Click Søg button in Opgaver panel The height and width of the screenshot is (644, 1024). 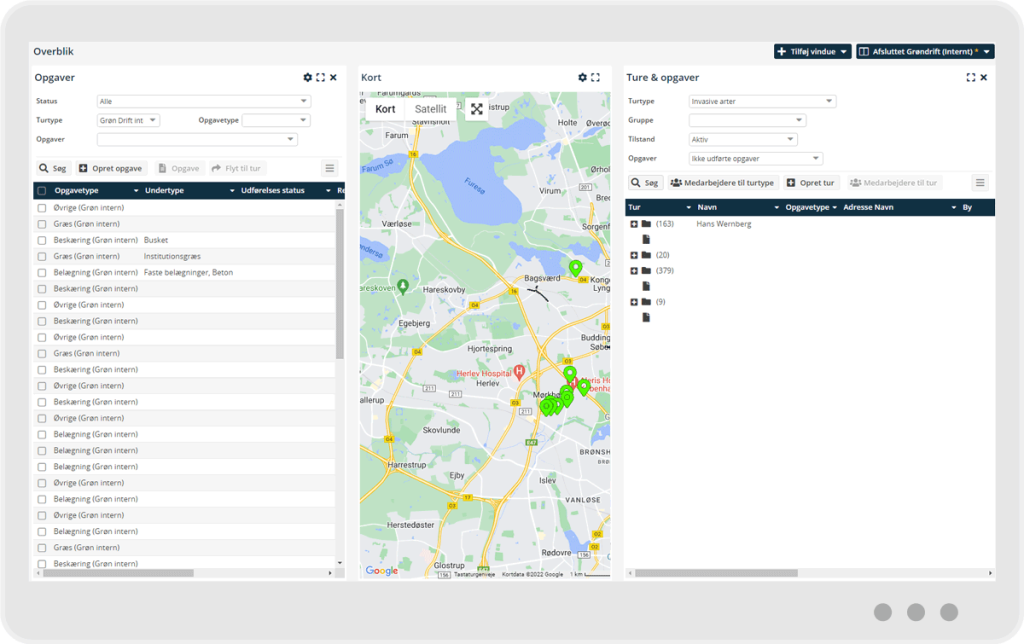53,169
